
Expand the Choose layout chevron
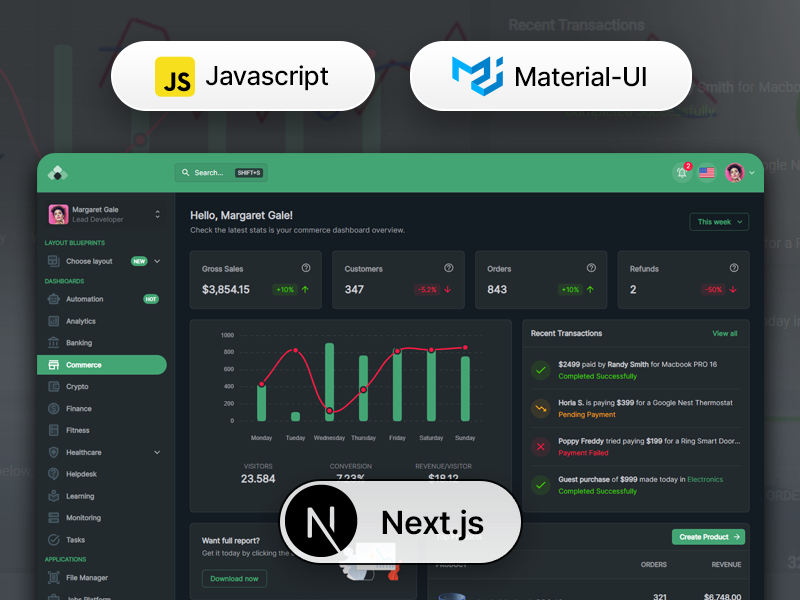point(157,261)
